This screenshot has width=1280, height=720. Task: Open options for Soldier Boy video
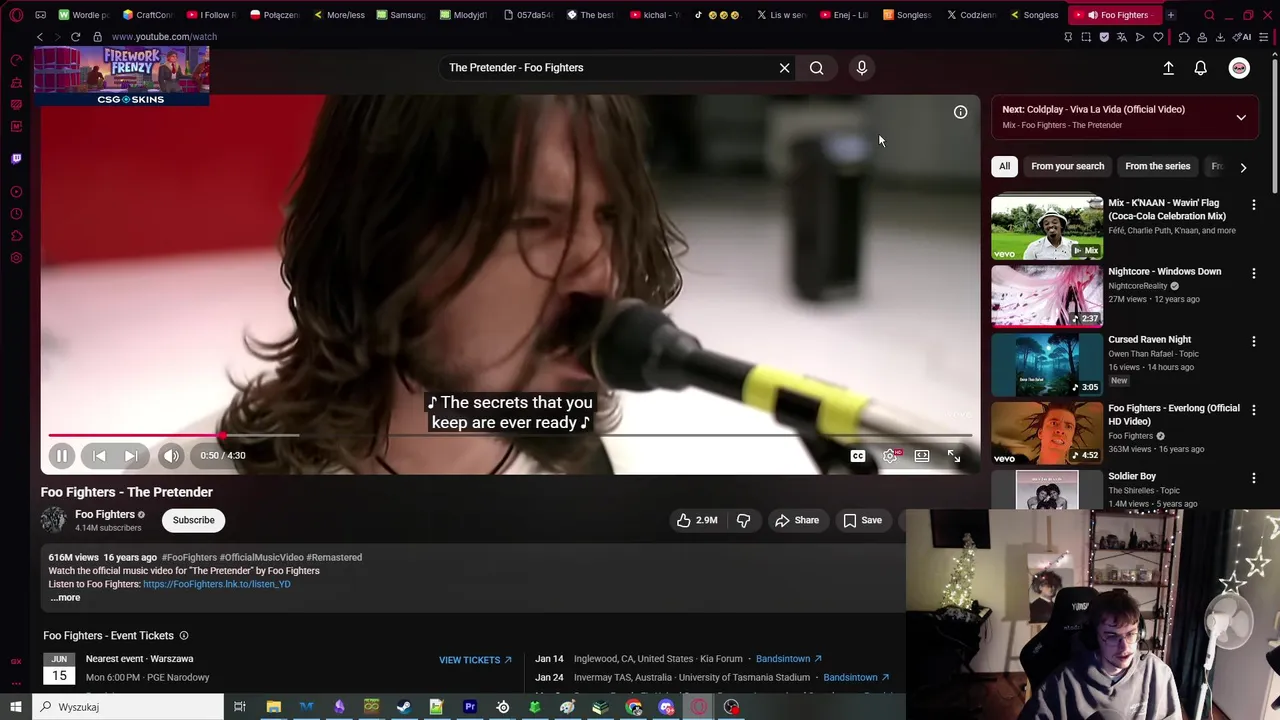[1253, 478]
